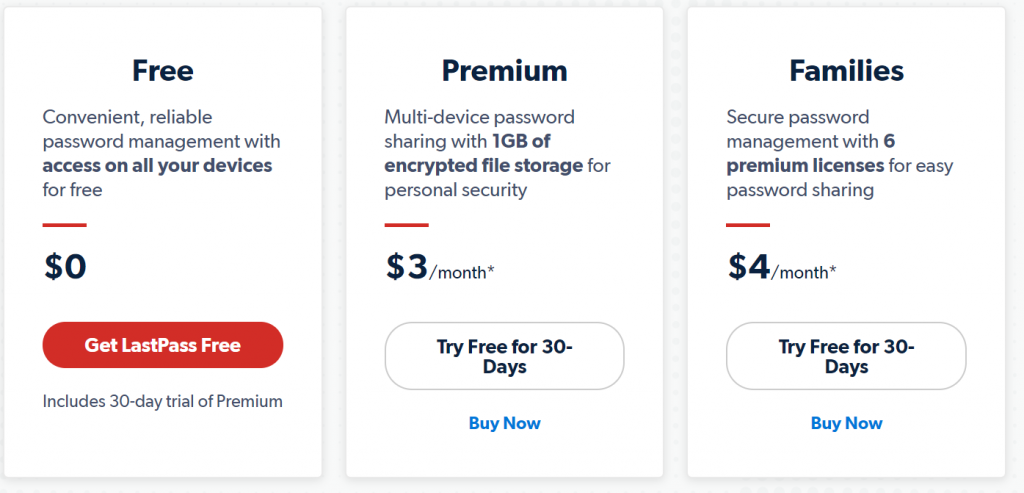
Task: Click the Get LastPass Free button
Action: pyautogui.click(x=163, y=345)
